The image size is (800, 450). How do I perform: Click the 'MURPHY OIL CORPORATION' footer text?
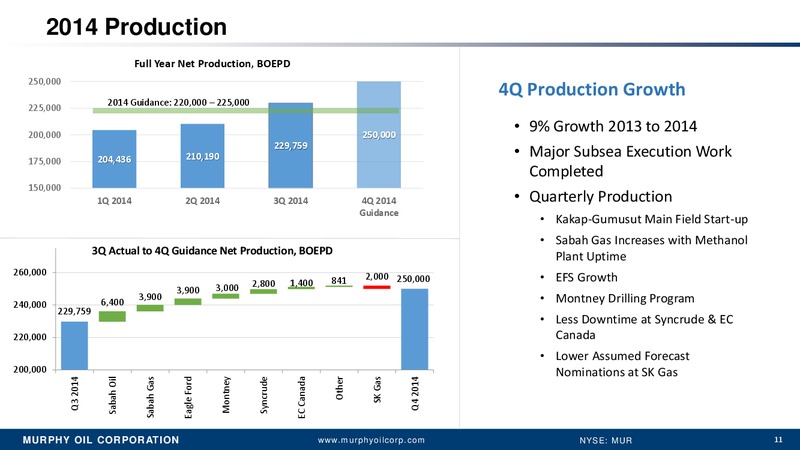click(101, 440)
